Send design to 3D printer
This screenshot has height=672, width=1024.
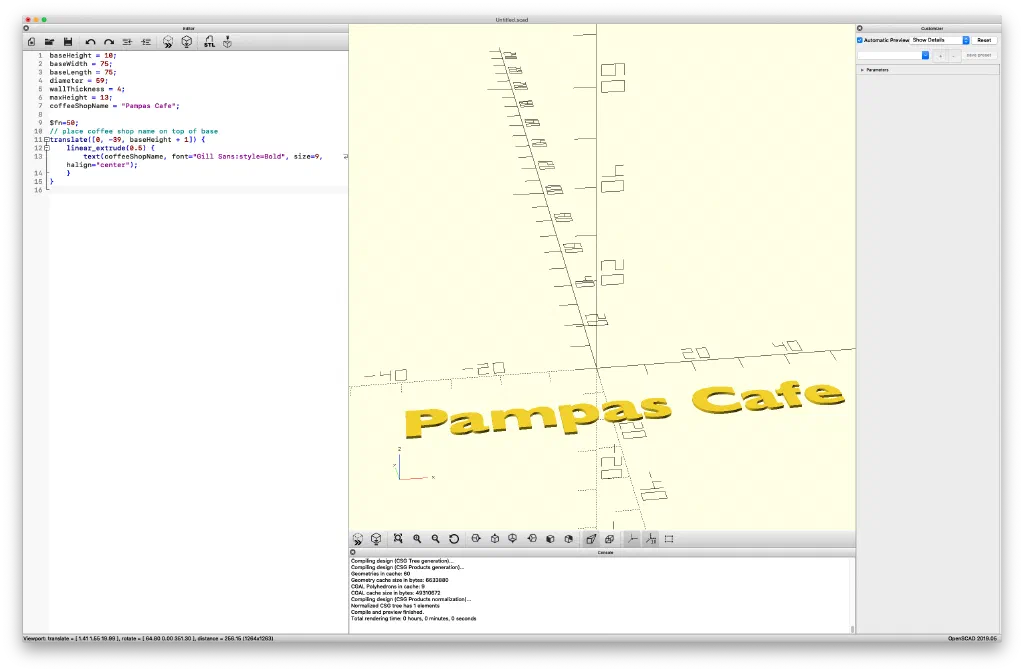(x=227, y=42)
